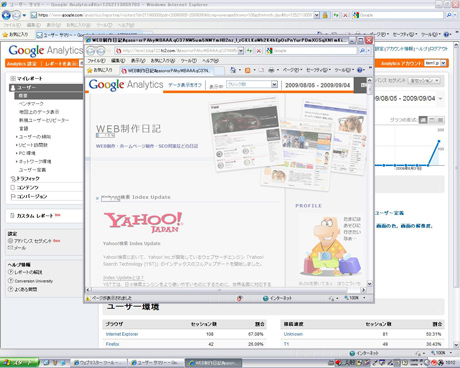Open 編集 menu in front browser window
This screenshot has height=368, width=460.
click(x=118, y=61)
